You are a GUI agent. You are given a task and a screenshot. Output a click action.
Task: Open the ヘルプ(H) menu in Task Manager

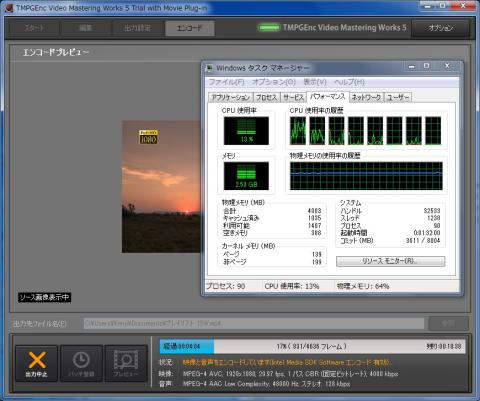click(349, 82)
